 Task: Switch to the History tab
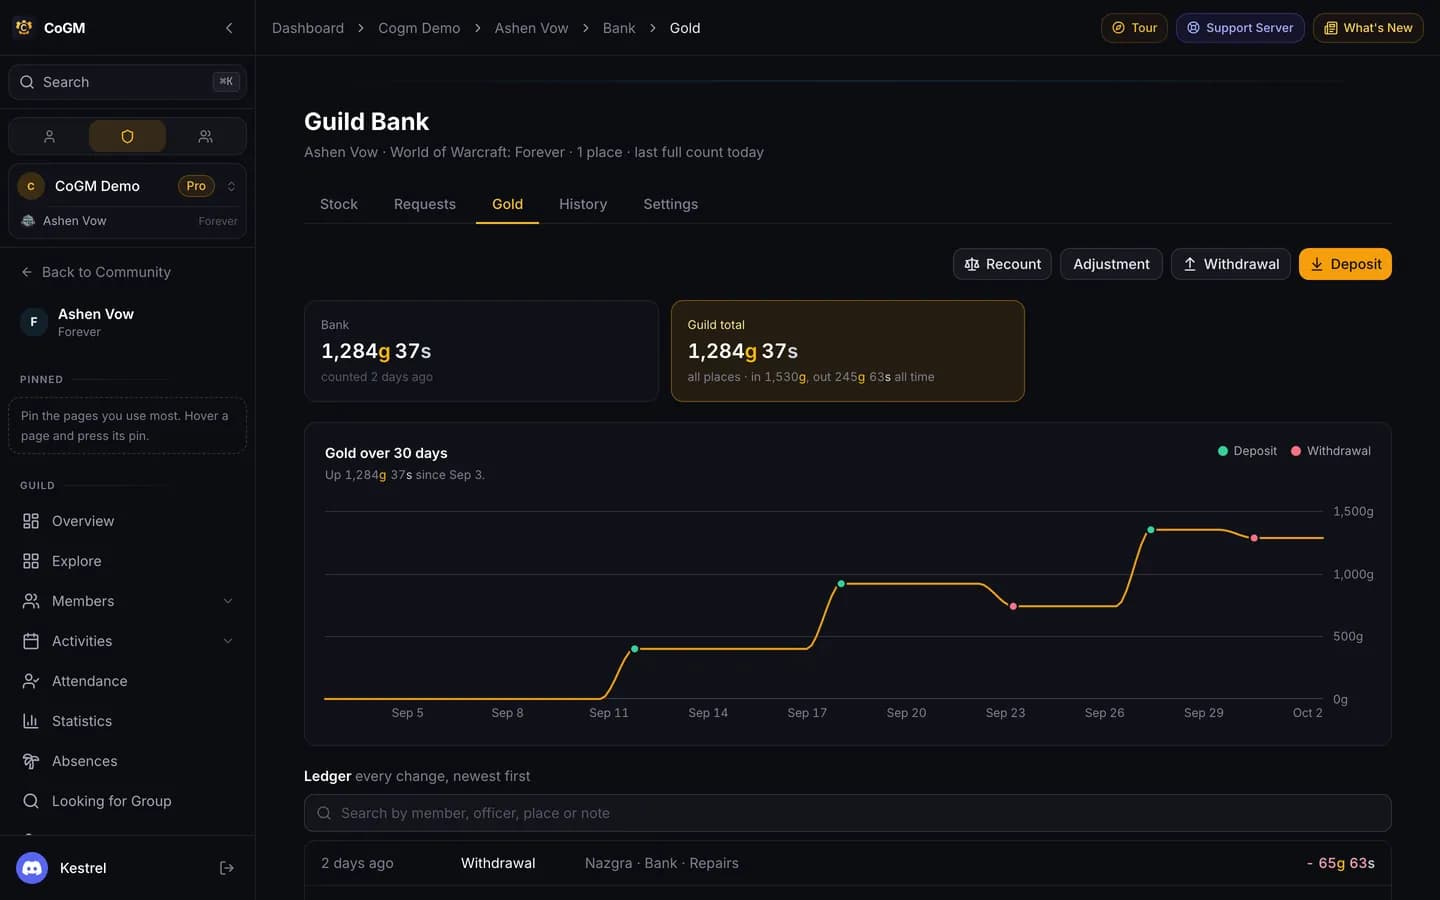583,204
